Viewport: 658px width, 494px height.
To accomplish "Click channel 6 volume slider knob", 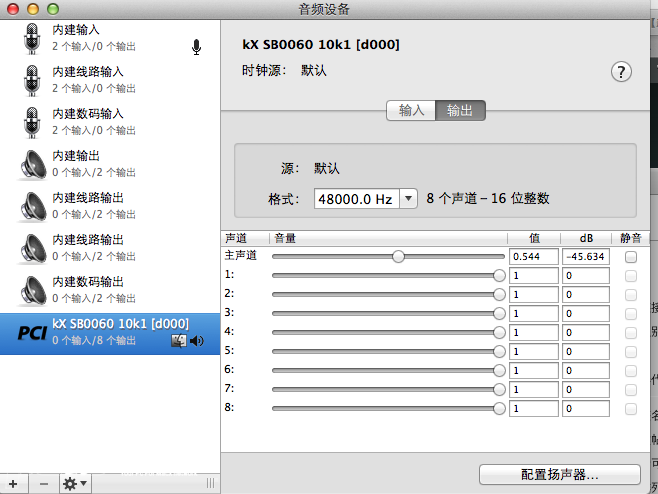I will tap(499, 370).
